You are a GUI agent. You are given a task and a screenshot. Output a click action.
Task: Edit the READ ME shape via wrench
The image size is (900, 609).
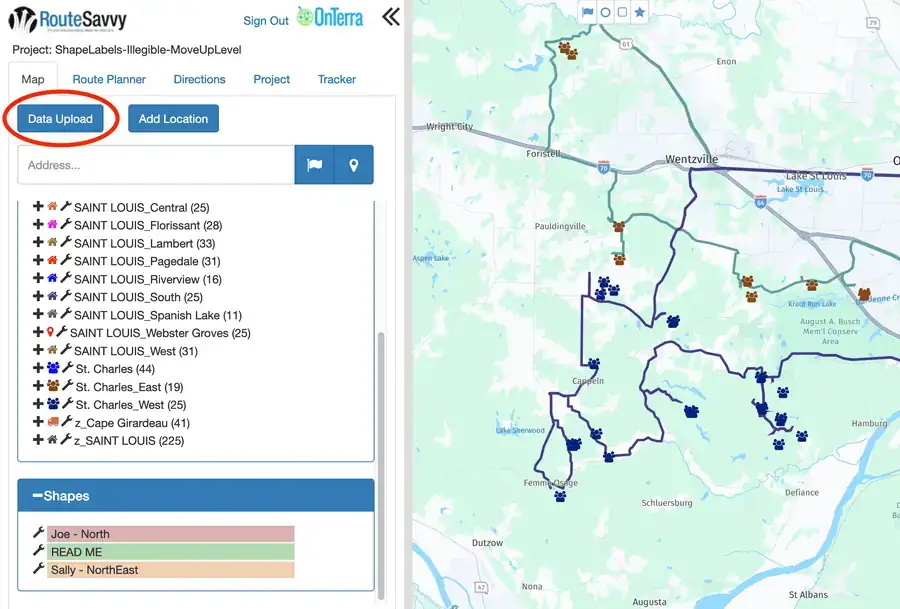38,550
